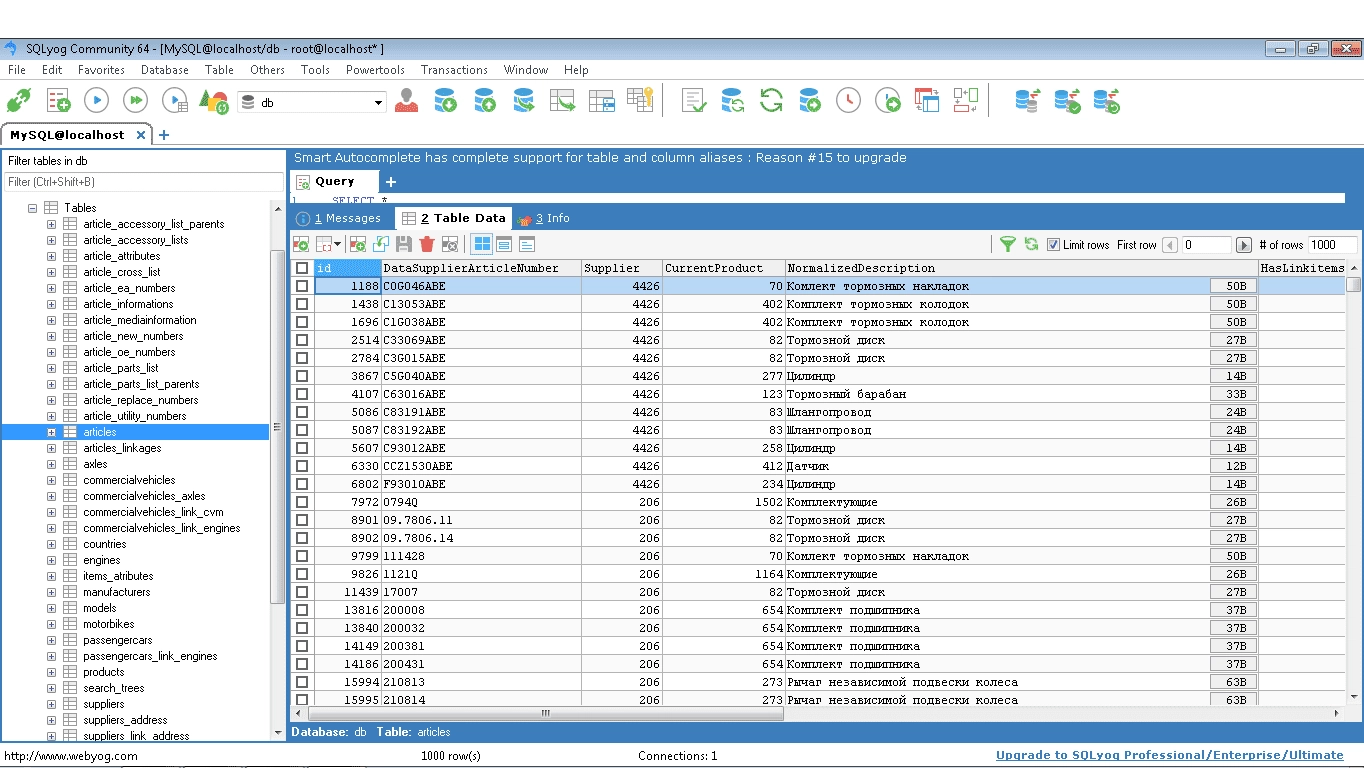The width and height of the screenshot is (1364, 768).
Task: Expand the passengercars table node
Action: (x=52, y=640)
